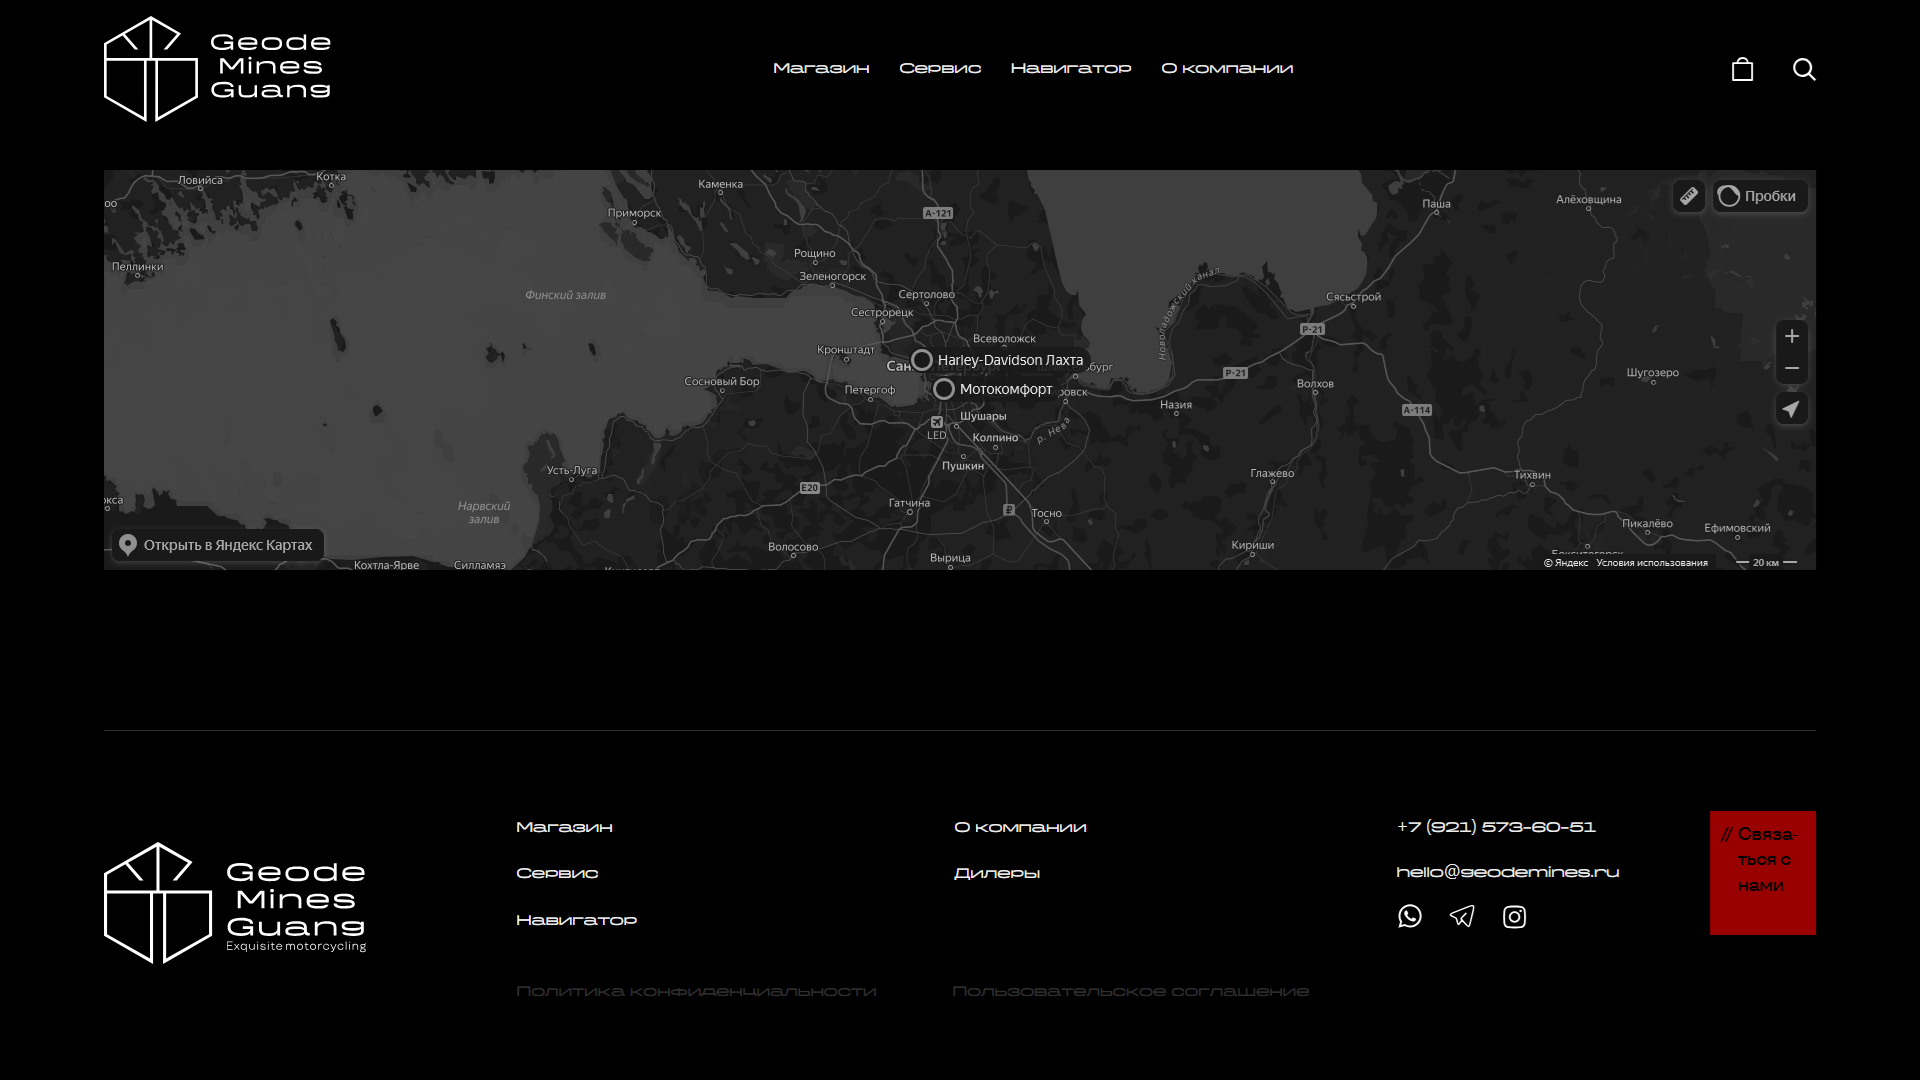Image resolution: width=1920 pixels, height=1080 pixels.
Task: Open О компании in top navigation
Action: 1227,69
